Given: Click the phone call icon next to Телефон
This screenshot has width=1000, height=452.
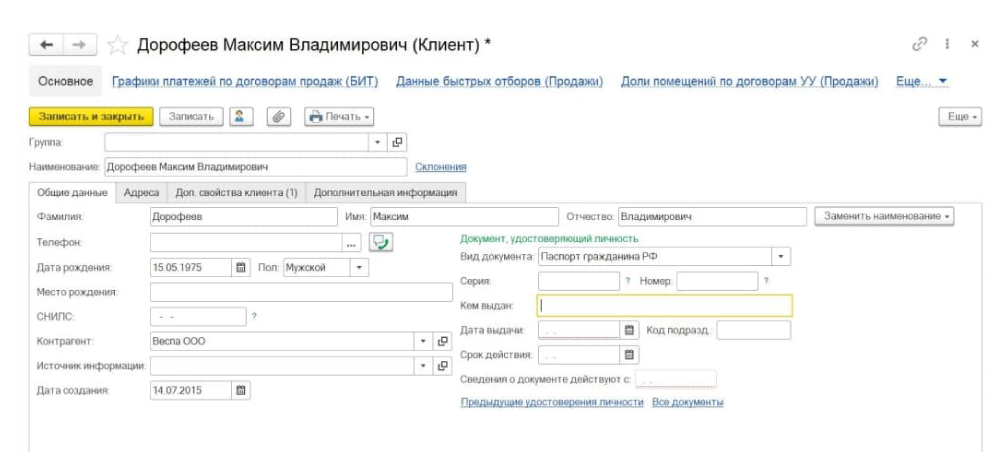Looking at the screenshot, I should (381, 242).
